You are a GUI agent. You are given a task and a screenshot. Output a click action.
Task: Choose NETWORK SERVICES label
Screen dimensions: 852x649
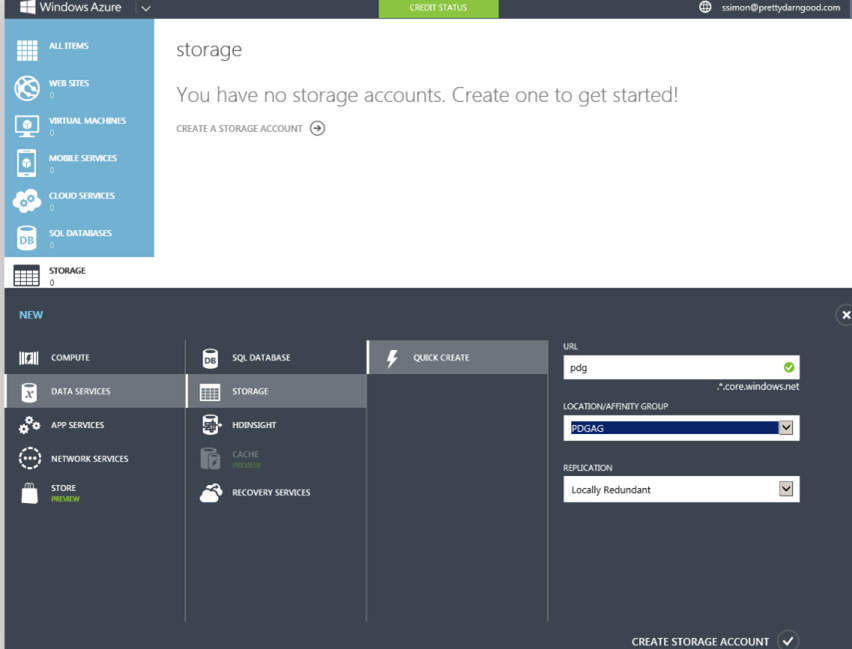[x=90, y=459]
